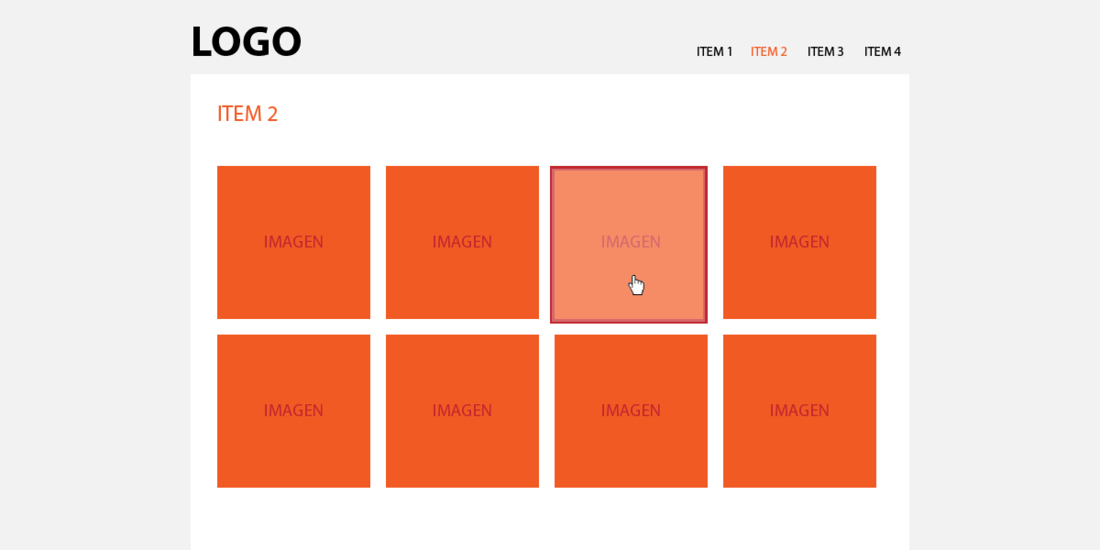Click empty white area below the tile grid
1100x550 pixels.
(x=549, y=519)
